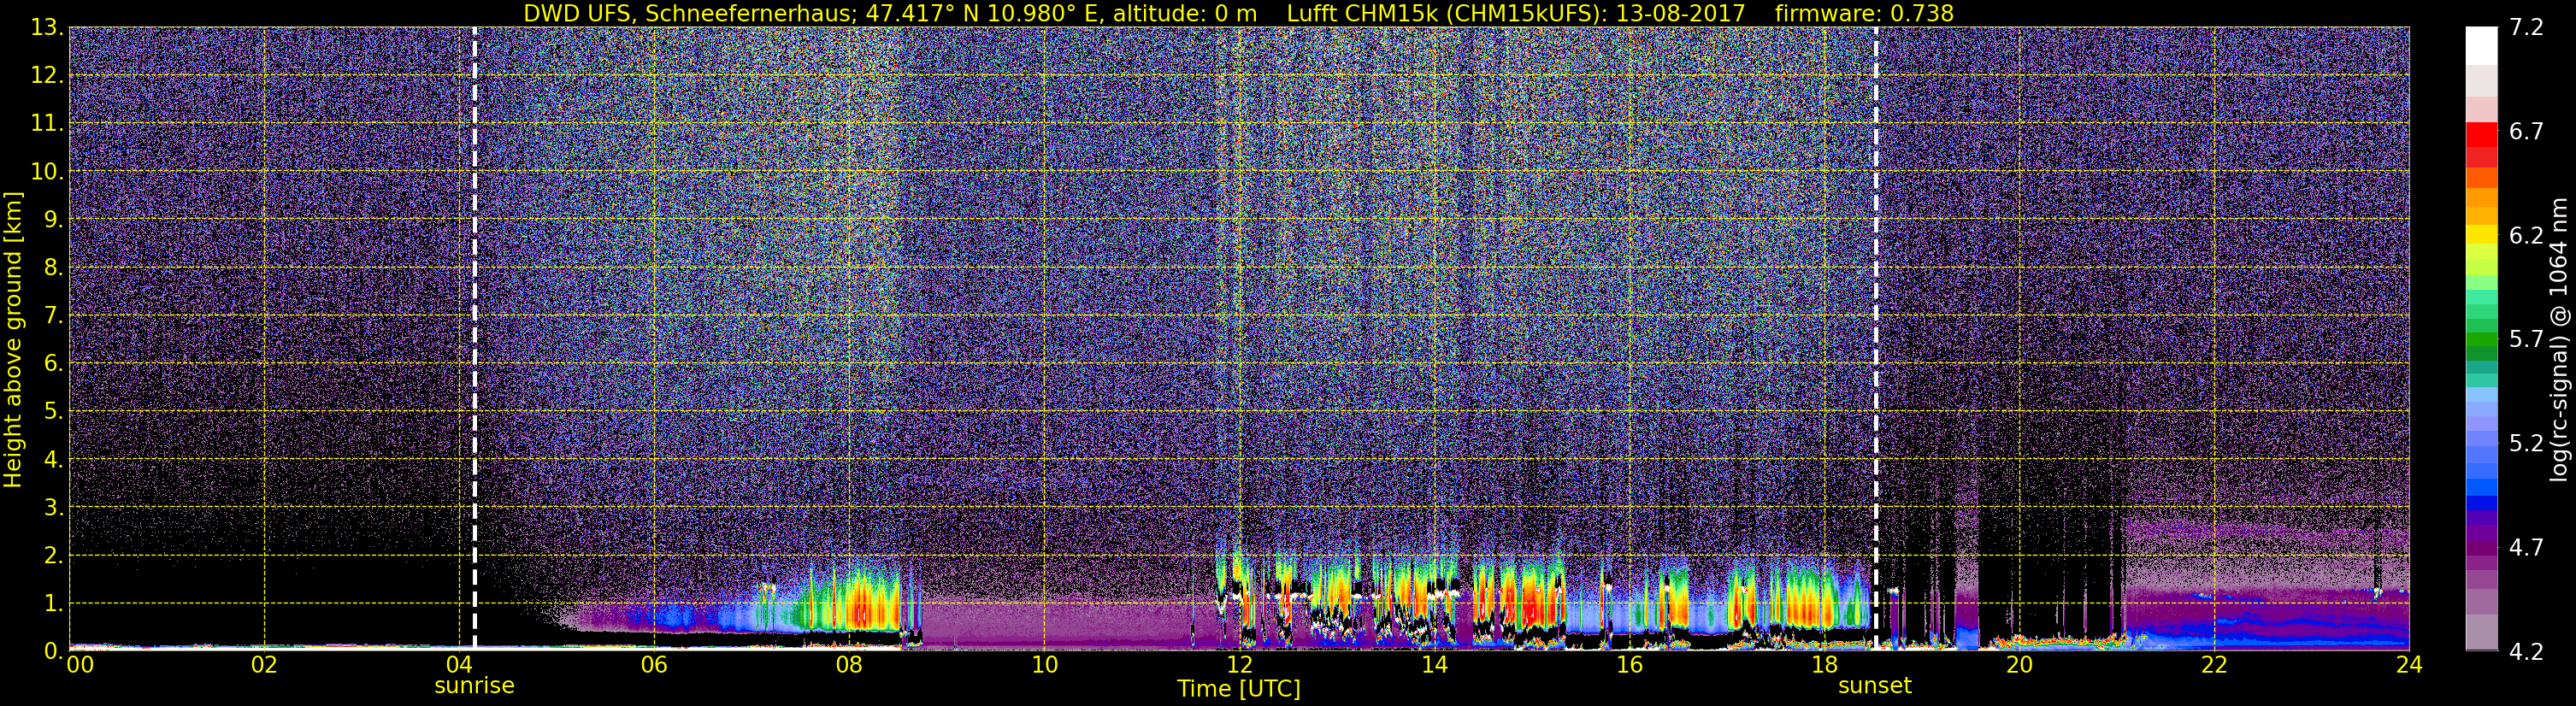
Task: Click the '06' time axis tick label
Action: point(654,665)
